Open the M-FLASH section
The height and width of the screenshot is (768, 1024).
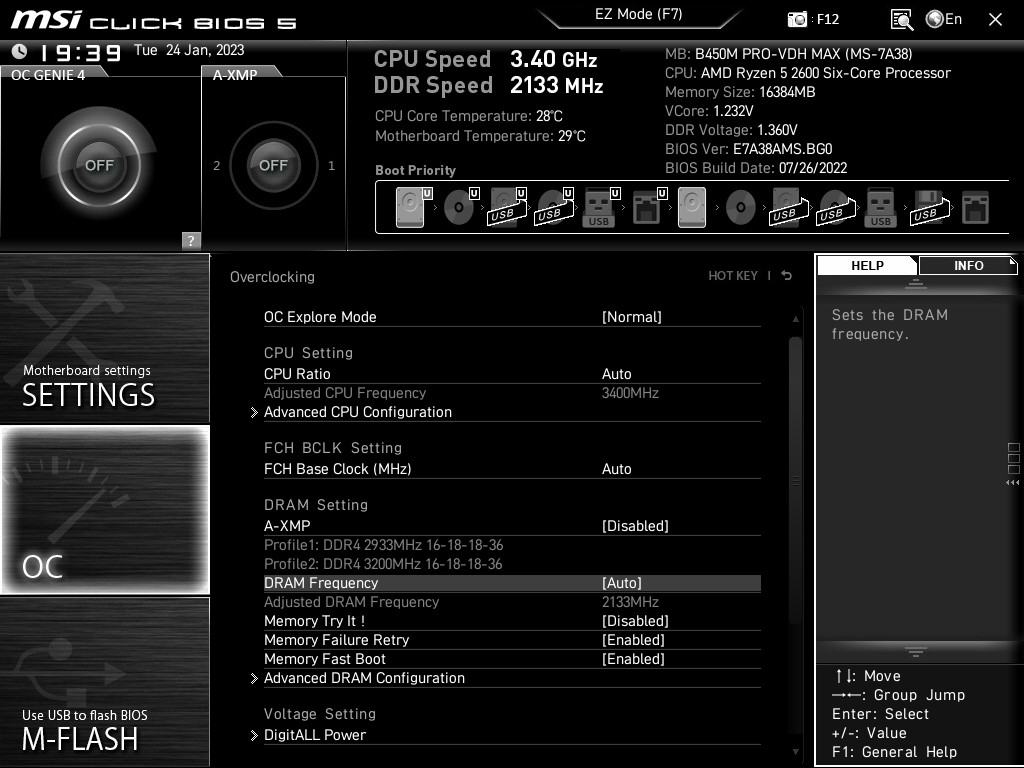pos(104,681)
